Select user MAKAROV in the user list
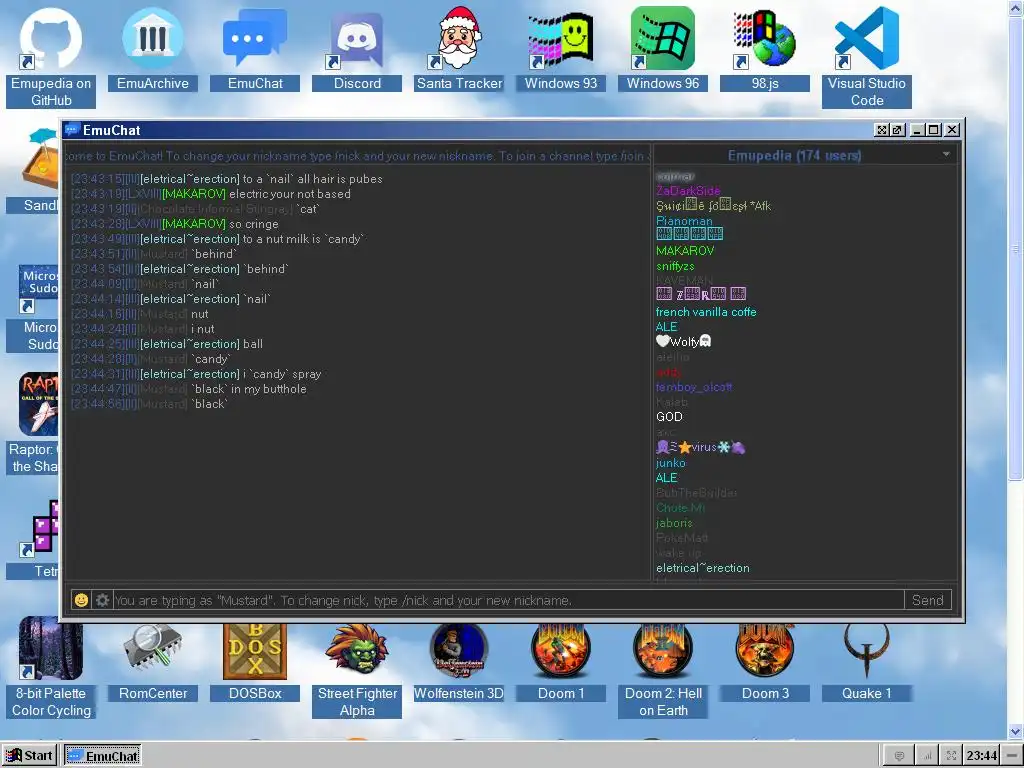The height and width of the screenshot is (768, 1024). click(x=685, y=251)
